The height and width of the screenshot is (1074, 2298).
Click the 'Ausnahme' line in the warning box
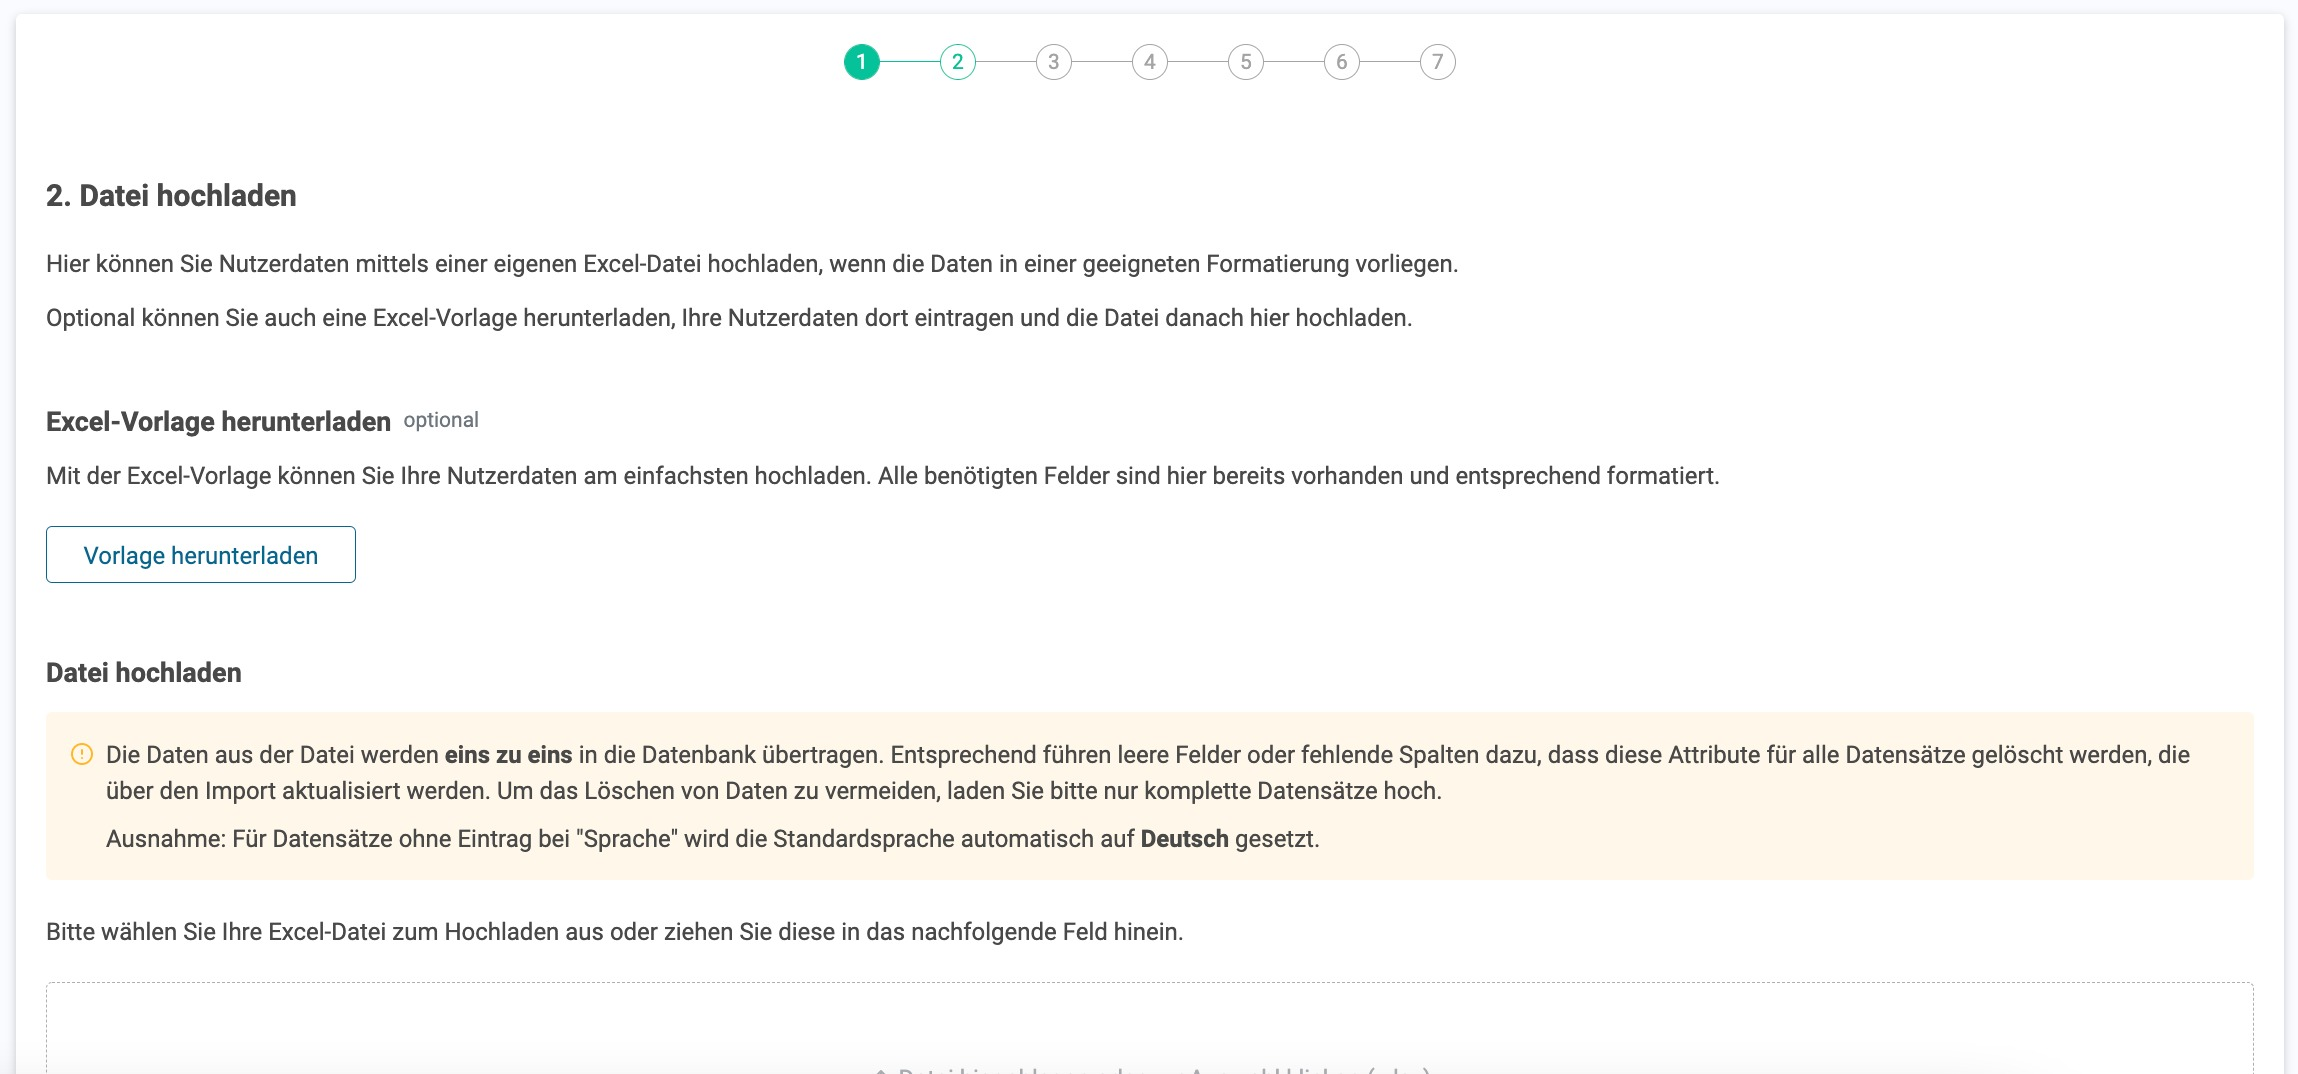click(x=712, y=839)
